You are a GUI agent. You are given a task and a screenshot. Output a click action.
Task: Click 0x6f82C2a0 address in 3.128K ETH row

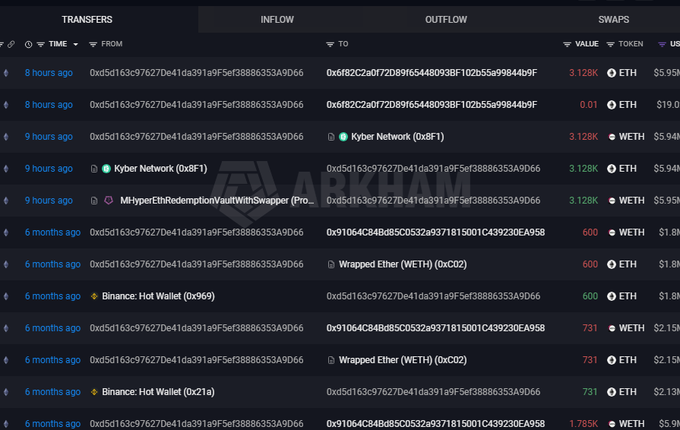click(x=432, y=73)
